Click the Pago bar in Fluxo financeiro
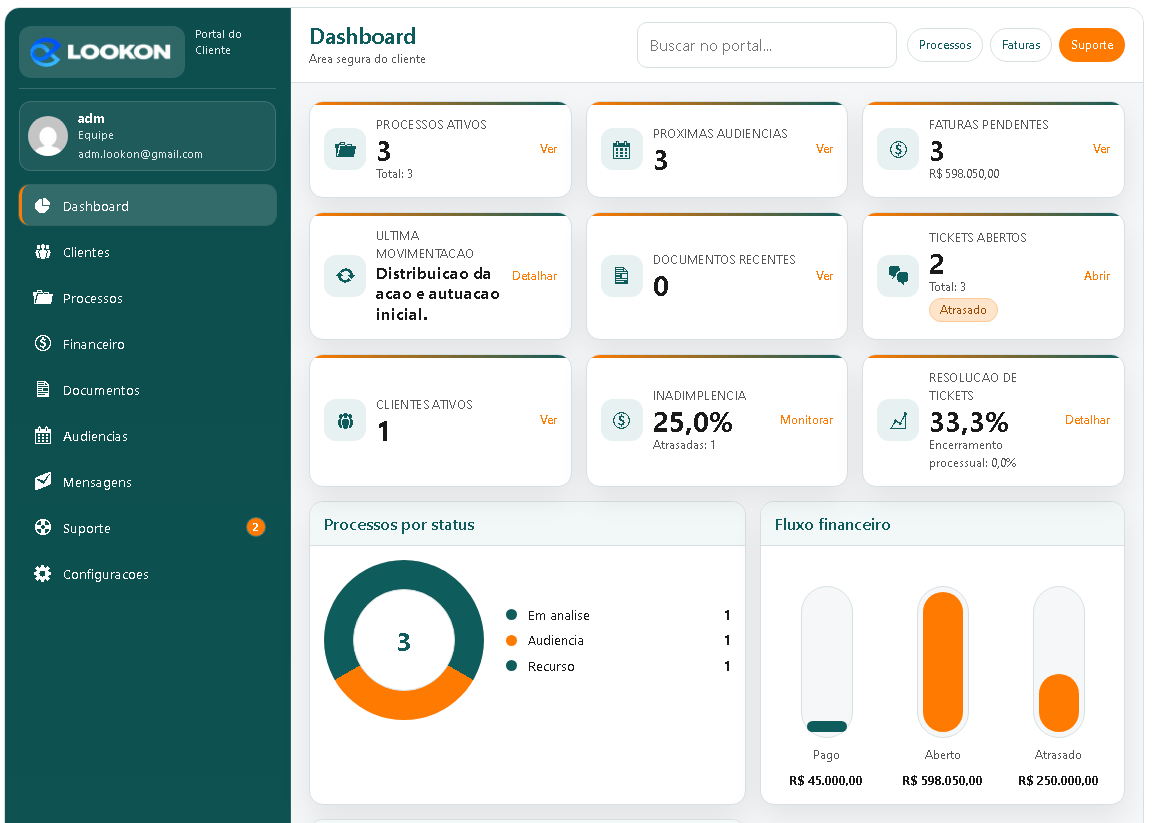 point(826,725)
